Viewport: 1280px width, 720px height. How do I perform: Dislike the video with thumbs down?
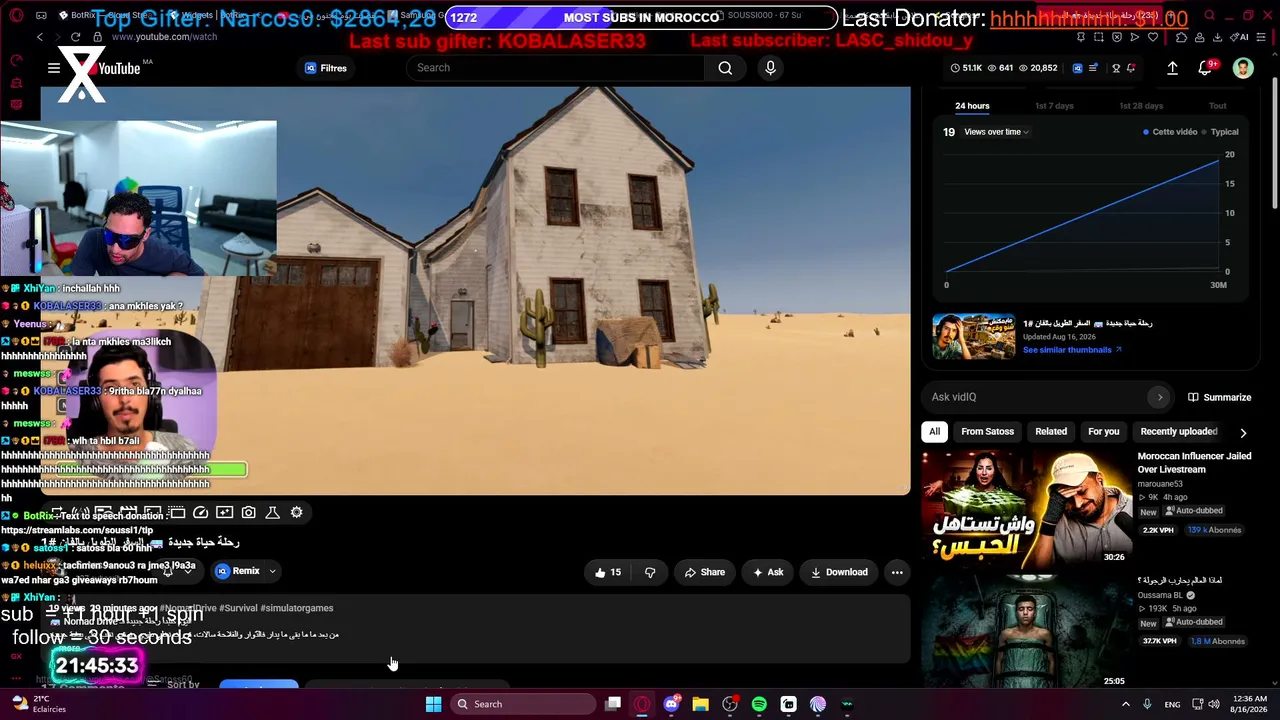click(x=650, y=572)
